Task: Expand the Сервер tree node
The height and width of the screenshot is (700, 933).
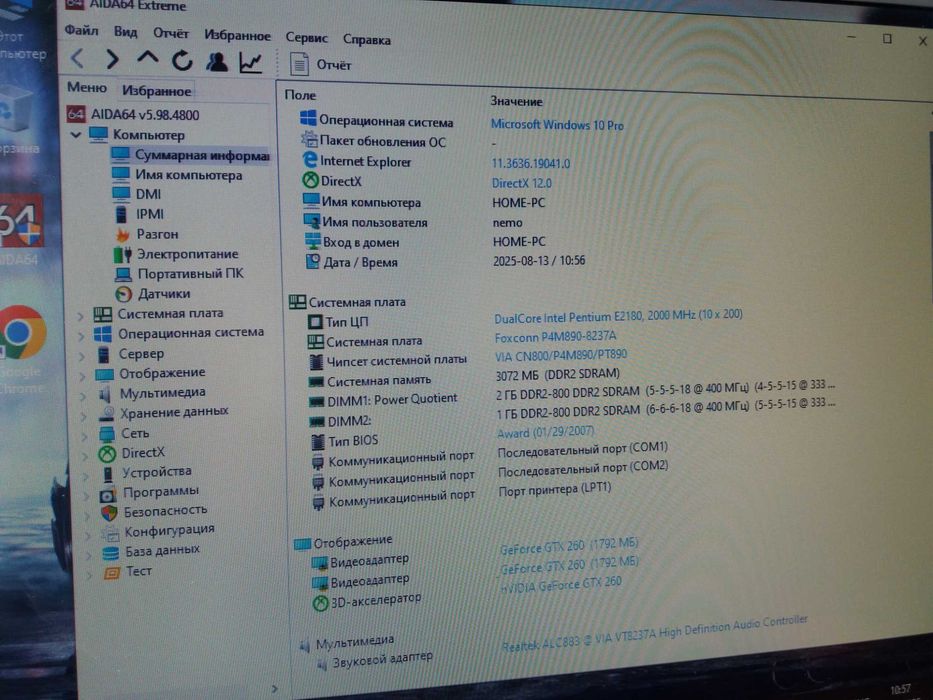Action: pos(82,357)
